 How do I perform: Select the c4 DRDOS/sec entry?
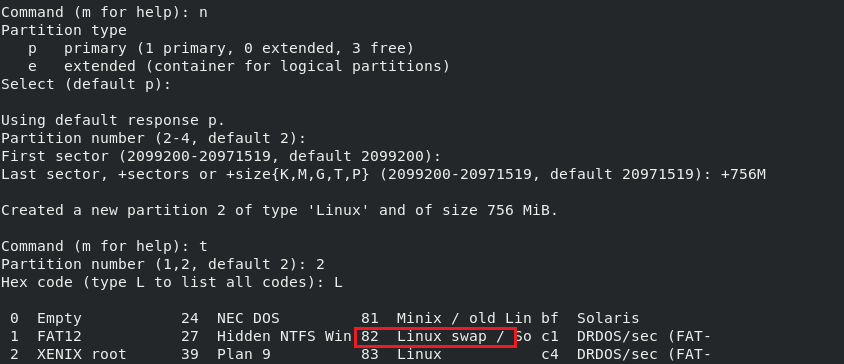(x=626, y=355)
